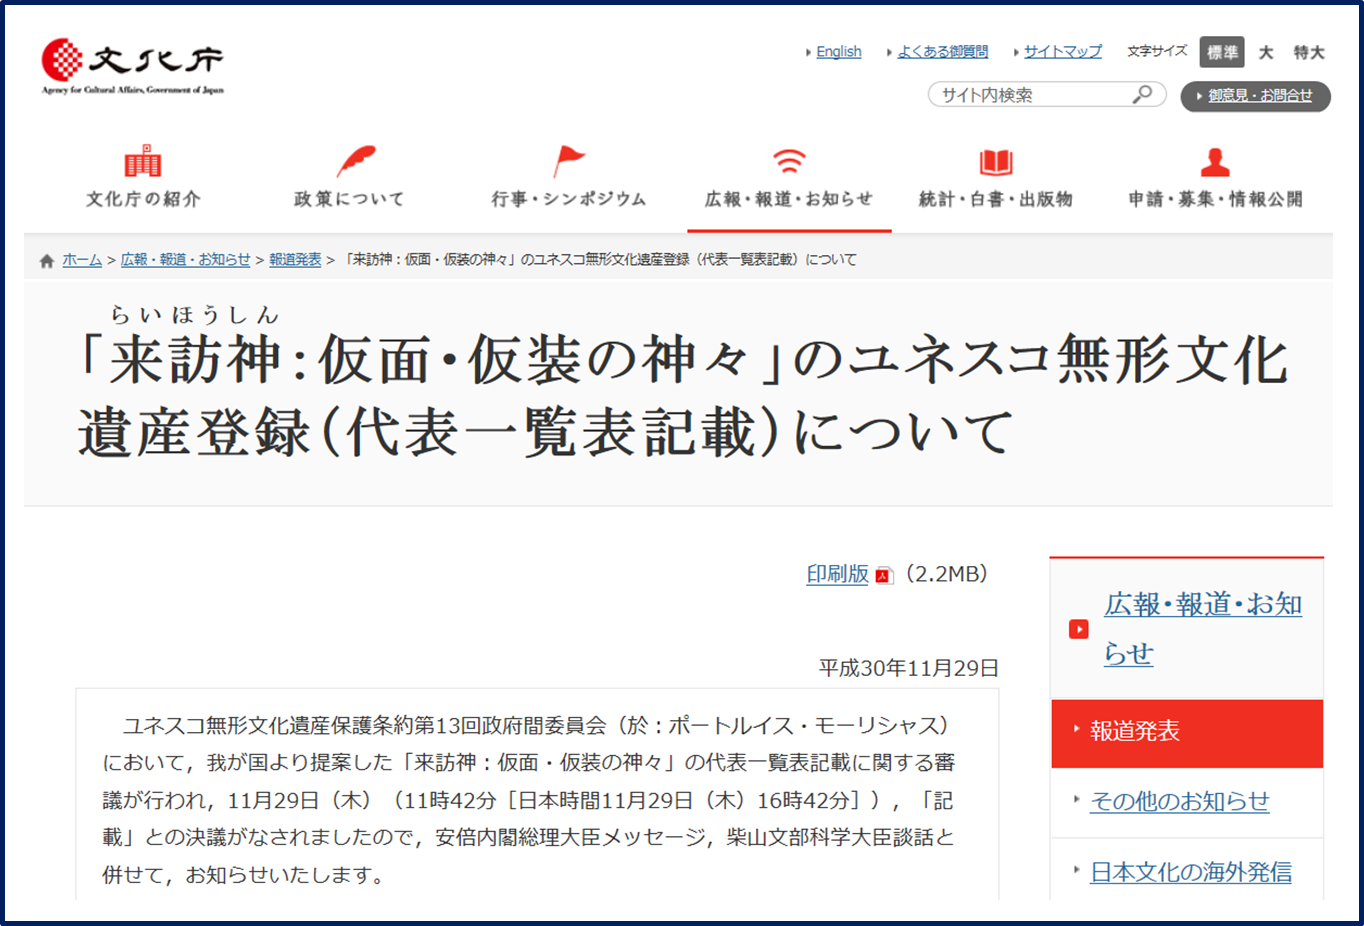The width and height of the screenshot is (1364, 926).
Task: Click the 御意見・お問合せ button
Action: tap(1255, 96)
